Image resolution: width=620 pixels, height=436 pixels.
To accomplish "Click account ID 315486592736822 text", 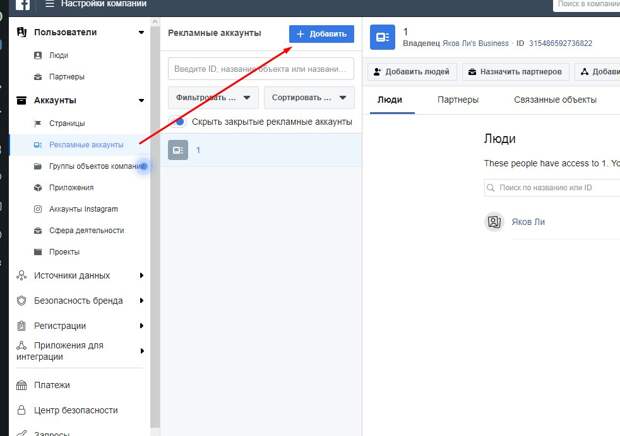I will [x=560, y=43].
